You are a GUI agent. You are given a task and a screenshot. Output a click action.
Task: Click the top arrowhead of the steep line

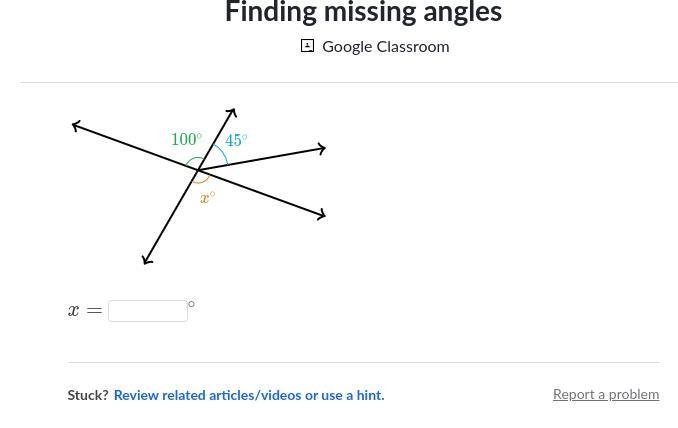point(231,112)
